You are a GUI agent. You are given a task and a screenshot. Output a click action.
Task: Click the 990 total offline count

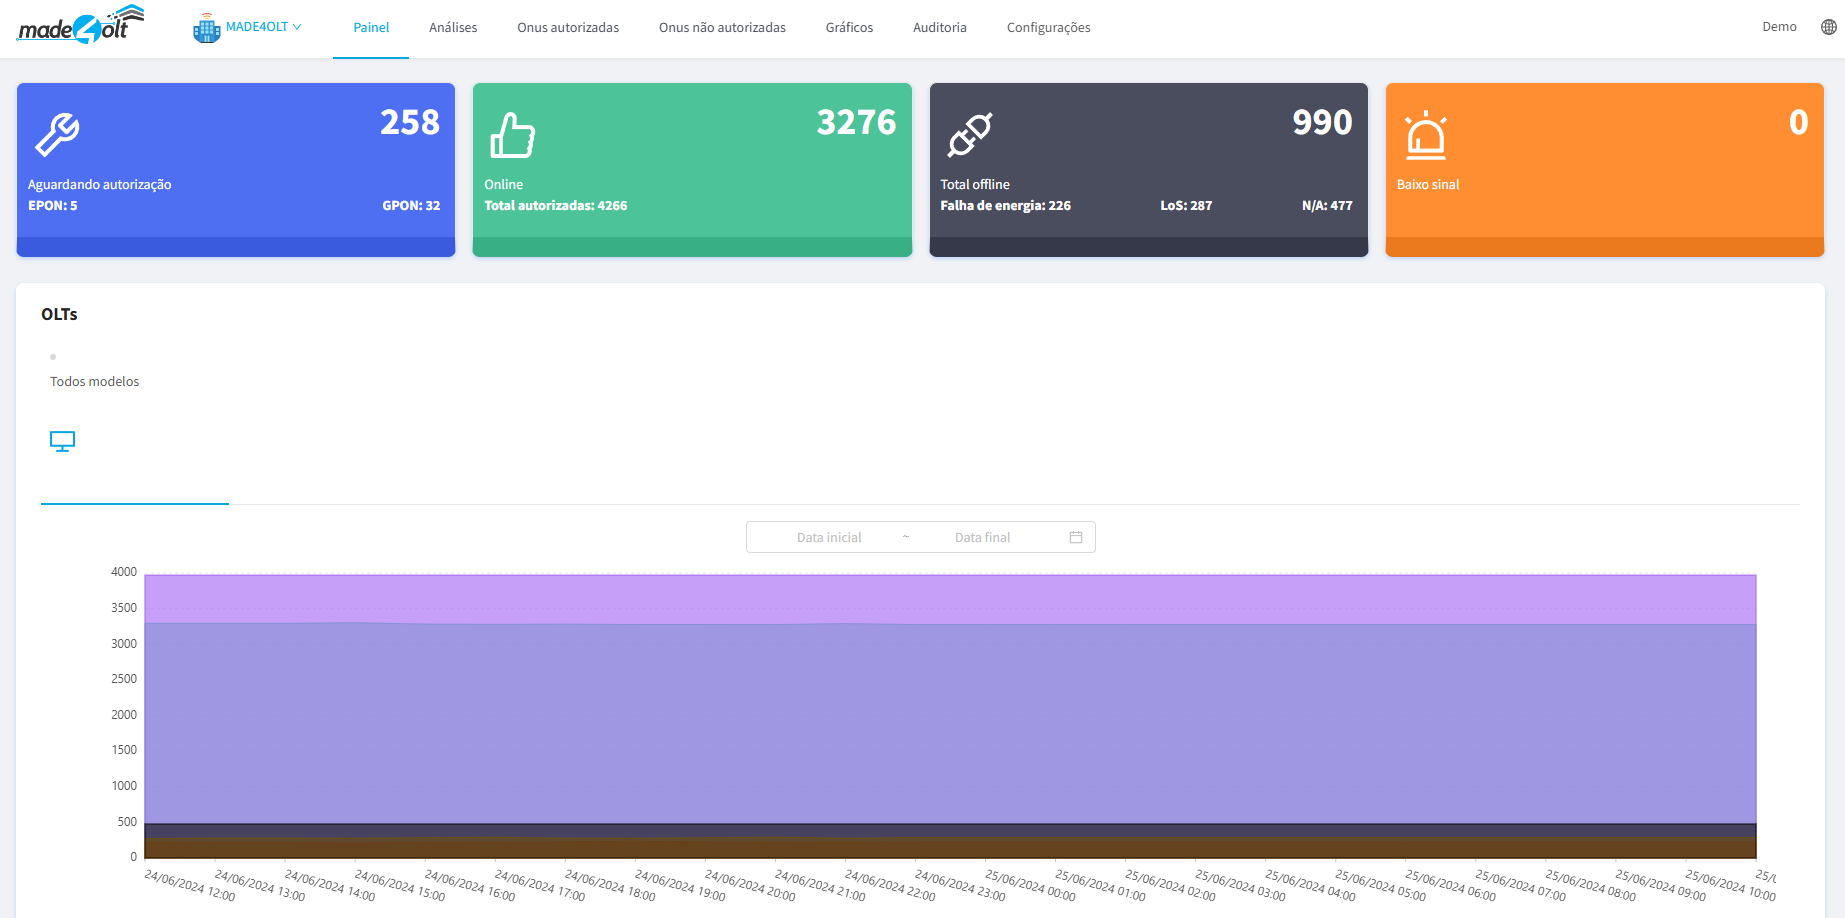(1322, 122)
